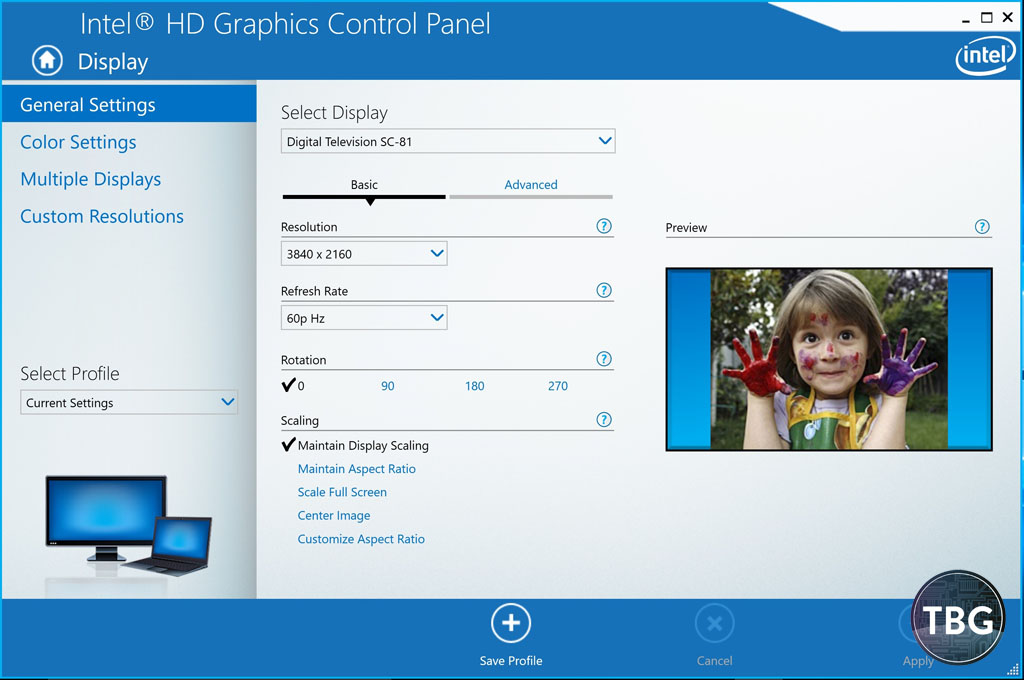Click the Cancel button

[x=714, y=626]
